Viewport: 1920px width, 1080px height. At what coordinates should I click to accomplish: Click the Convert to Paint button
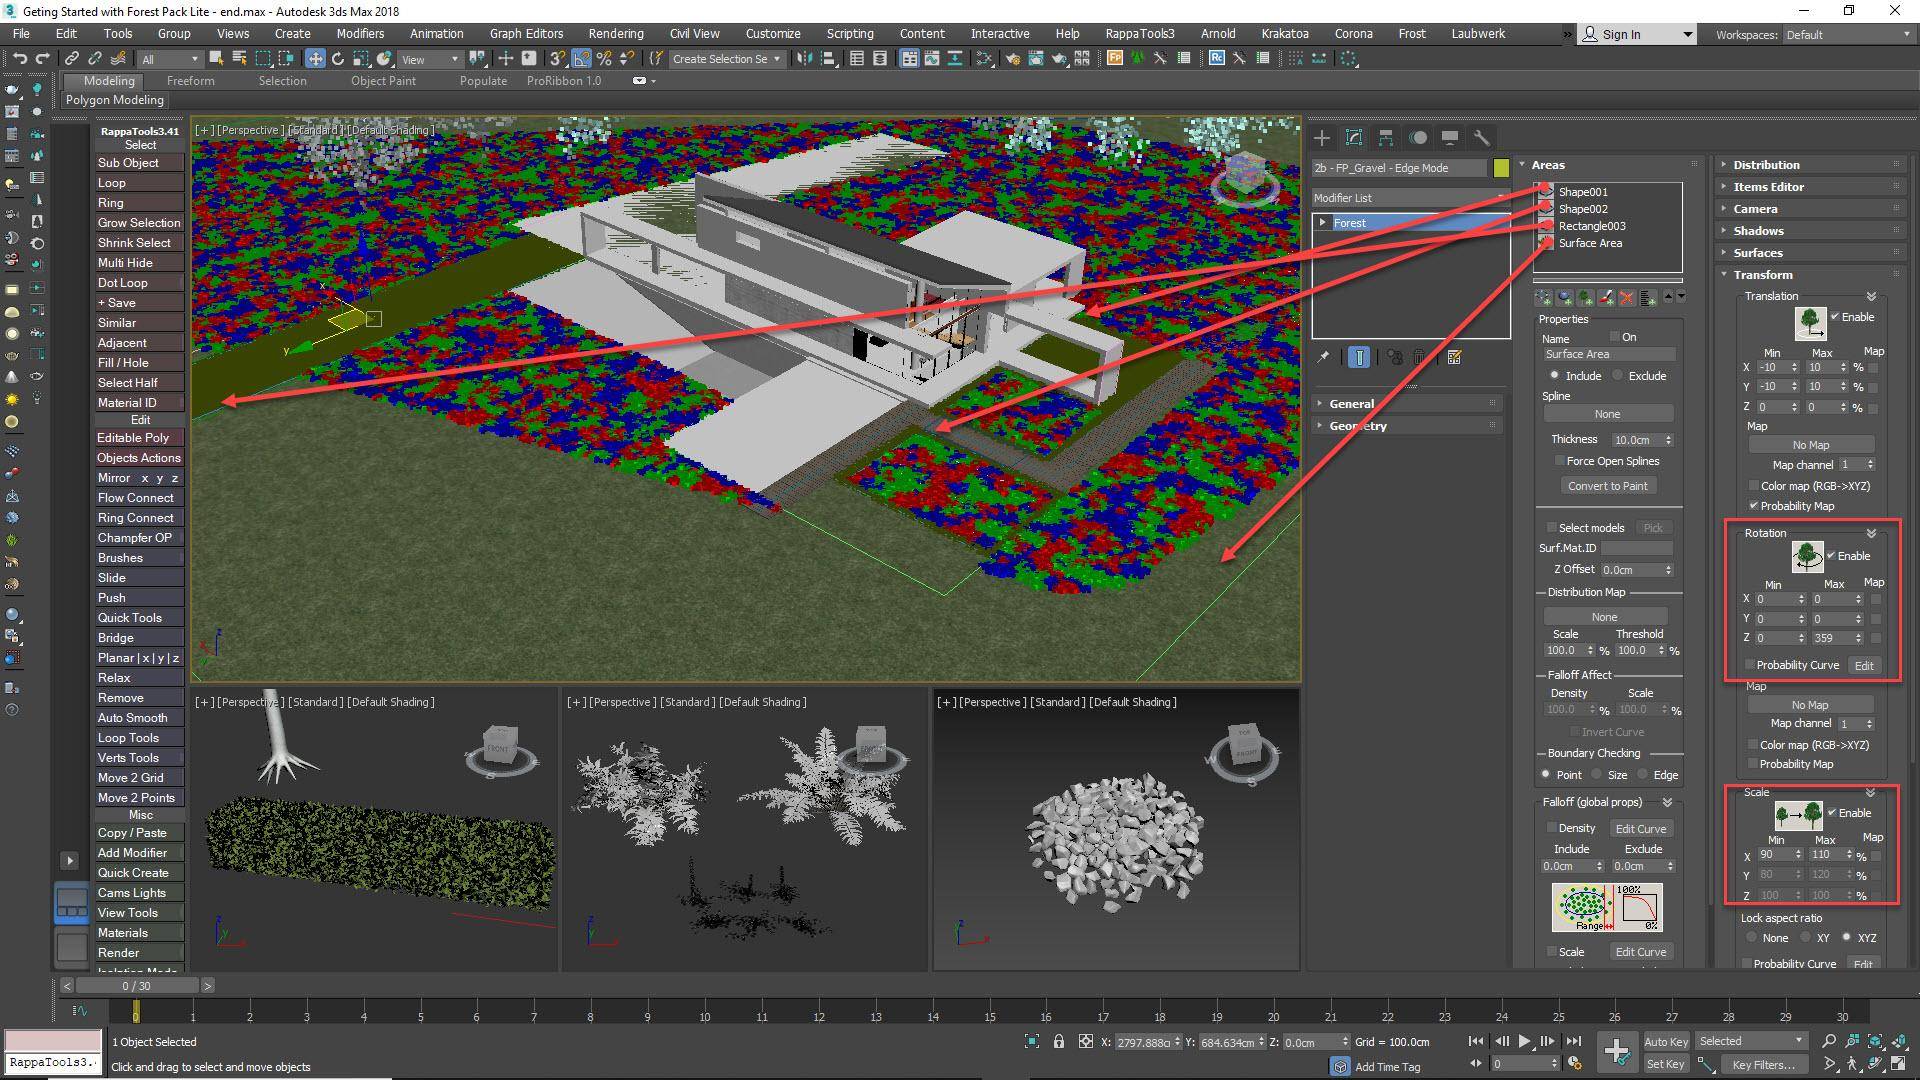coord(1608,485)
